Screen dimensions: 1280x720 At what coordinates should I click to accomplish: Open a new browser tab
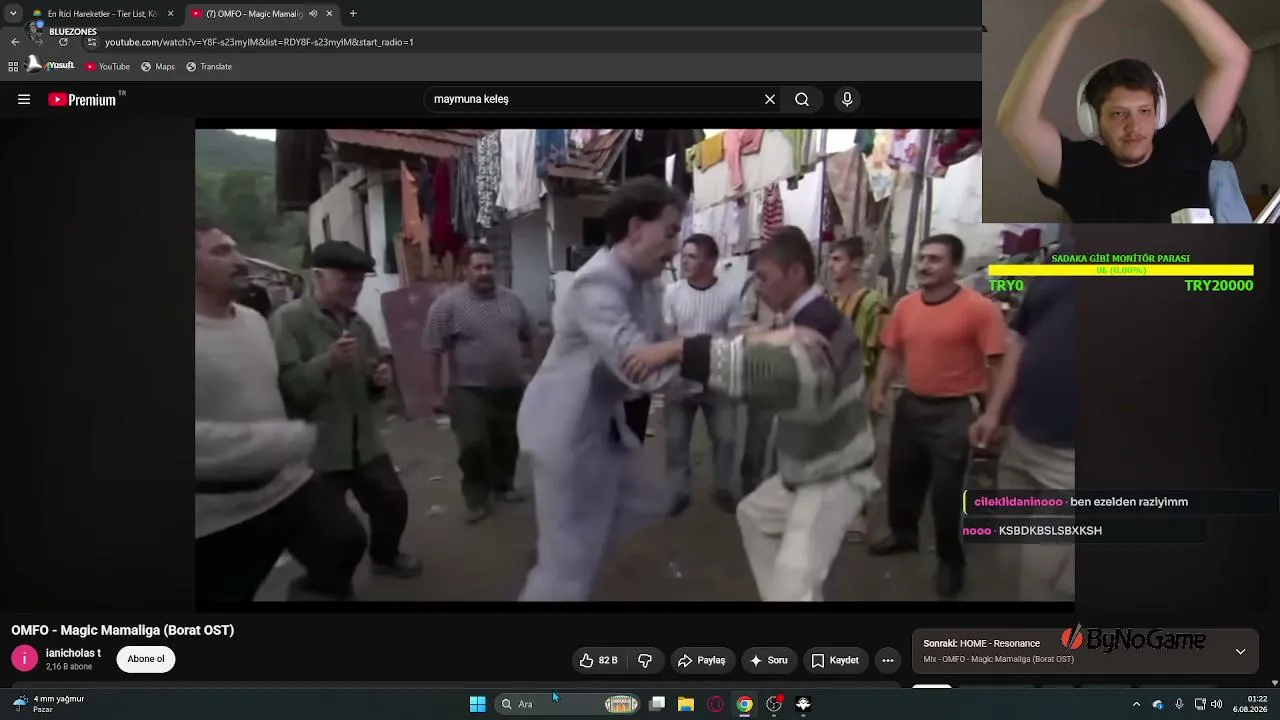353,14
